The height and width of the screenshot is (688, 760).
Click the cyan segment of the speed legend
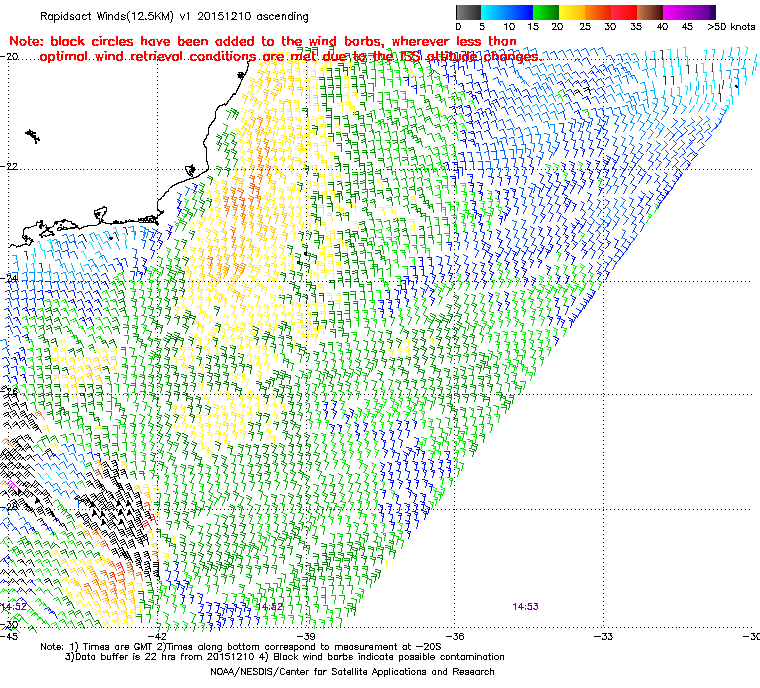tap(494, 12)
